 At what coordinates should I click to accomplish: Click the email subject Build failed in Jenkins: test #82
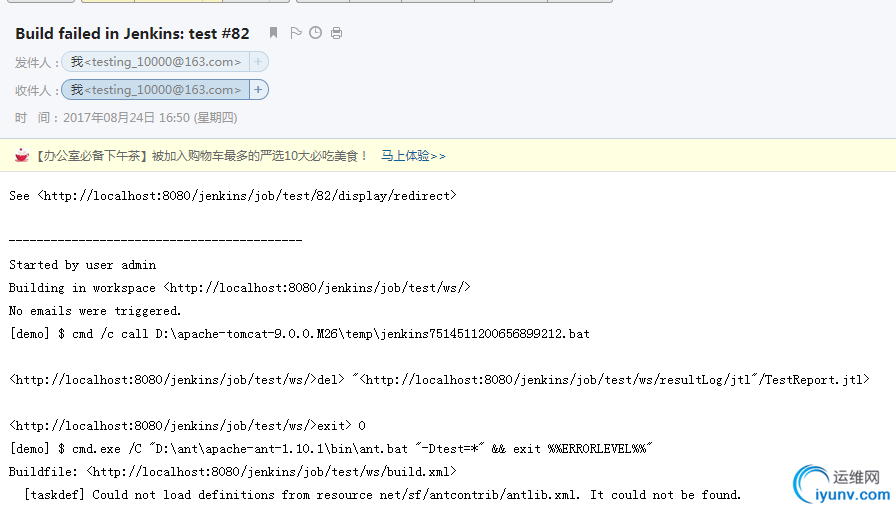tap(132, 34)
